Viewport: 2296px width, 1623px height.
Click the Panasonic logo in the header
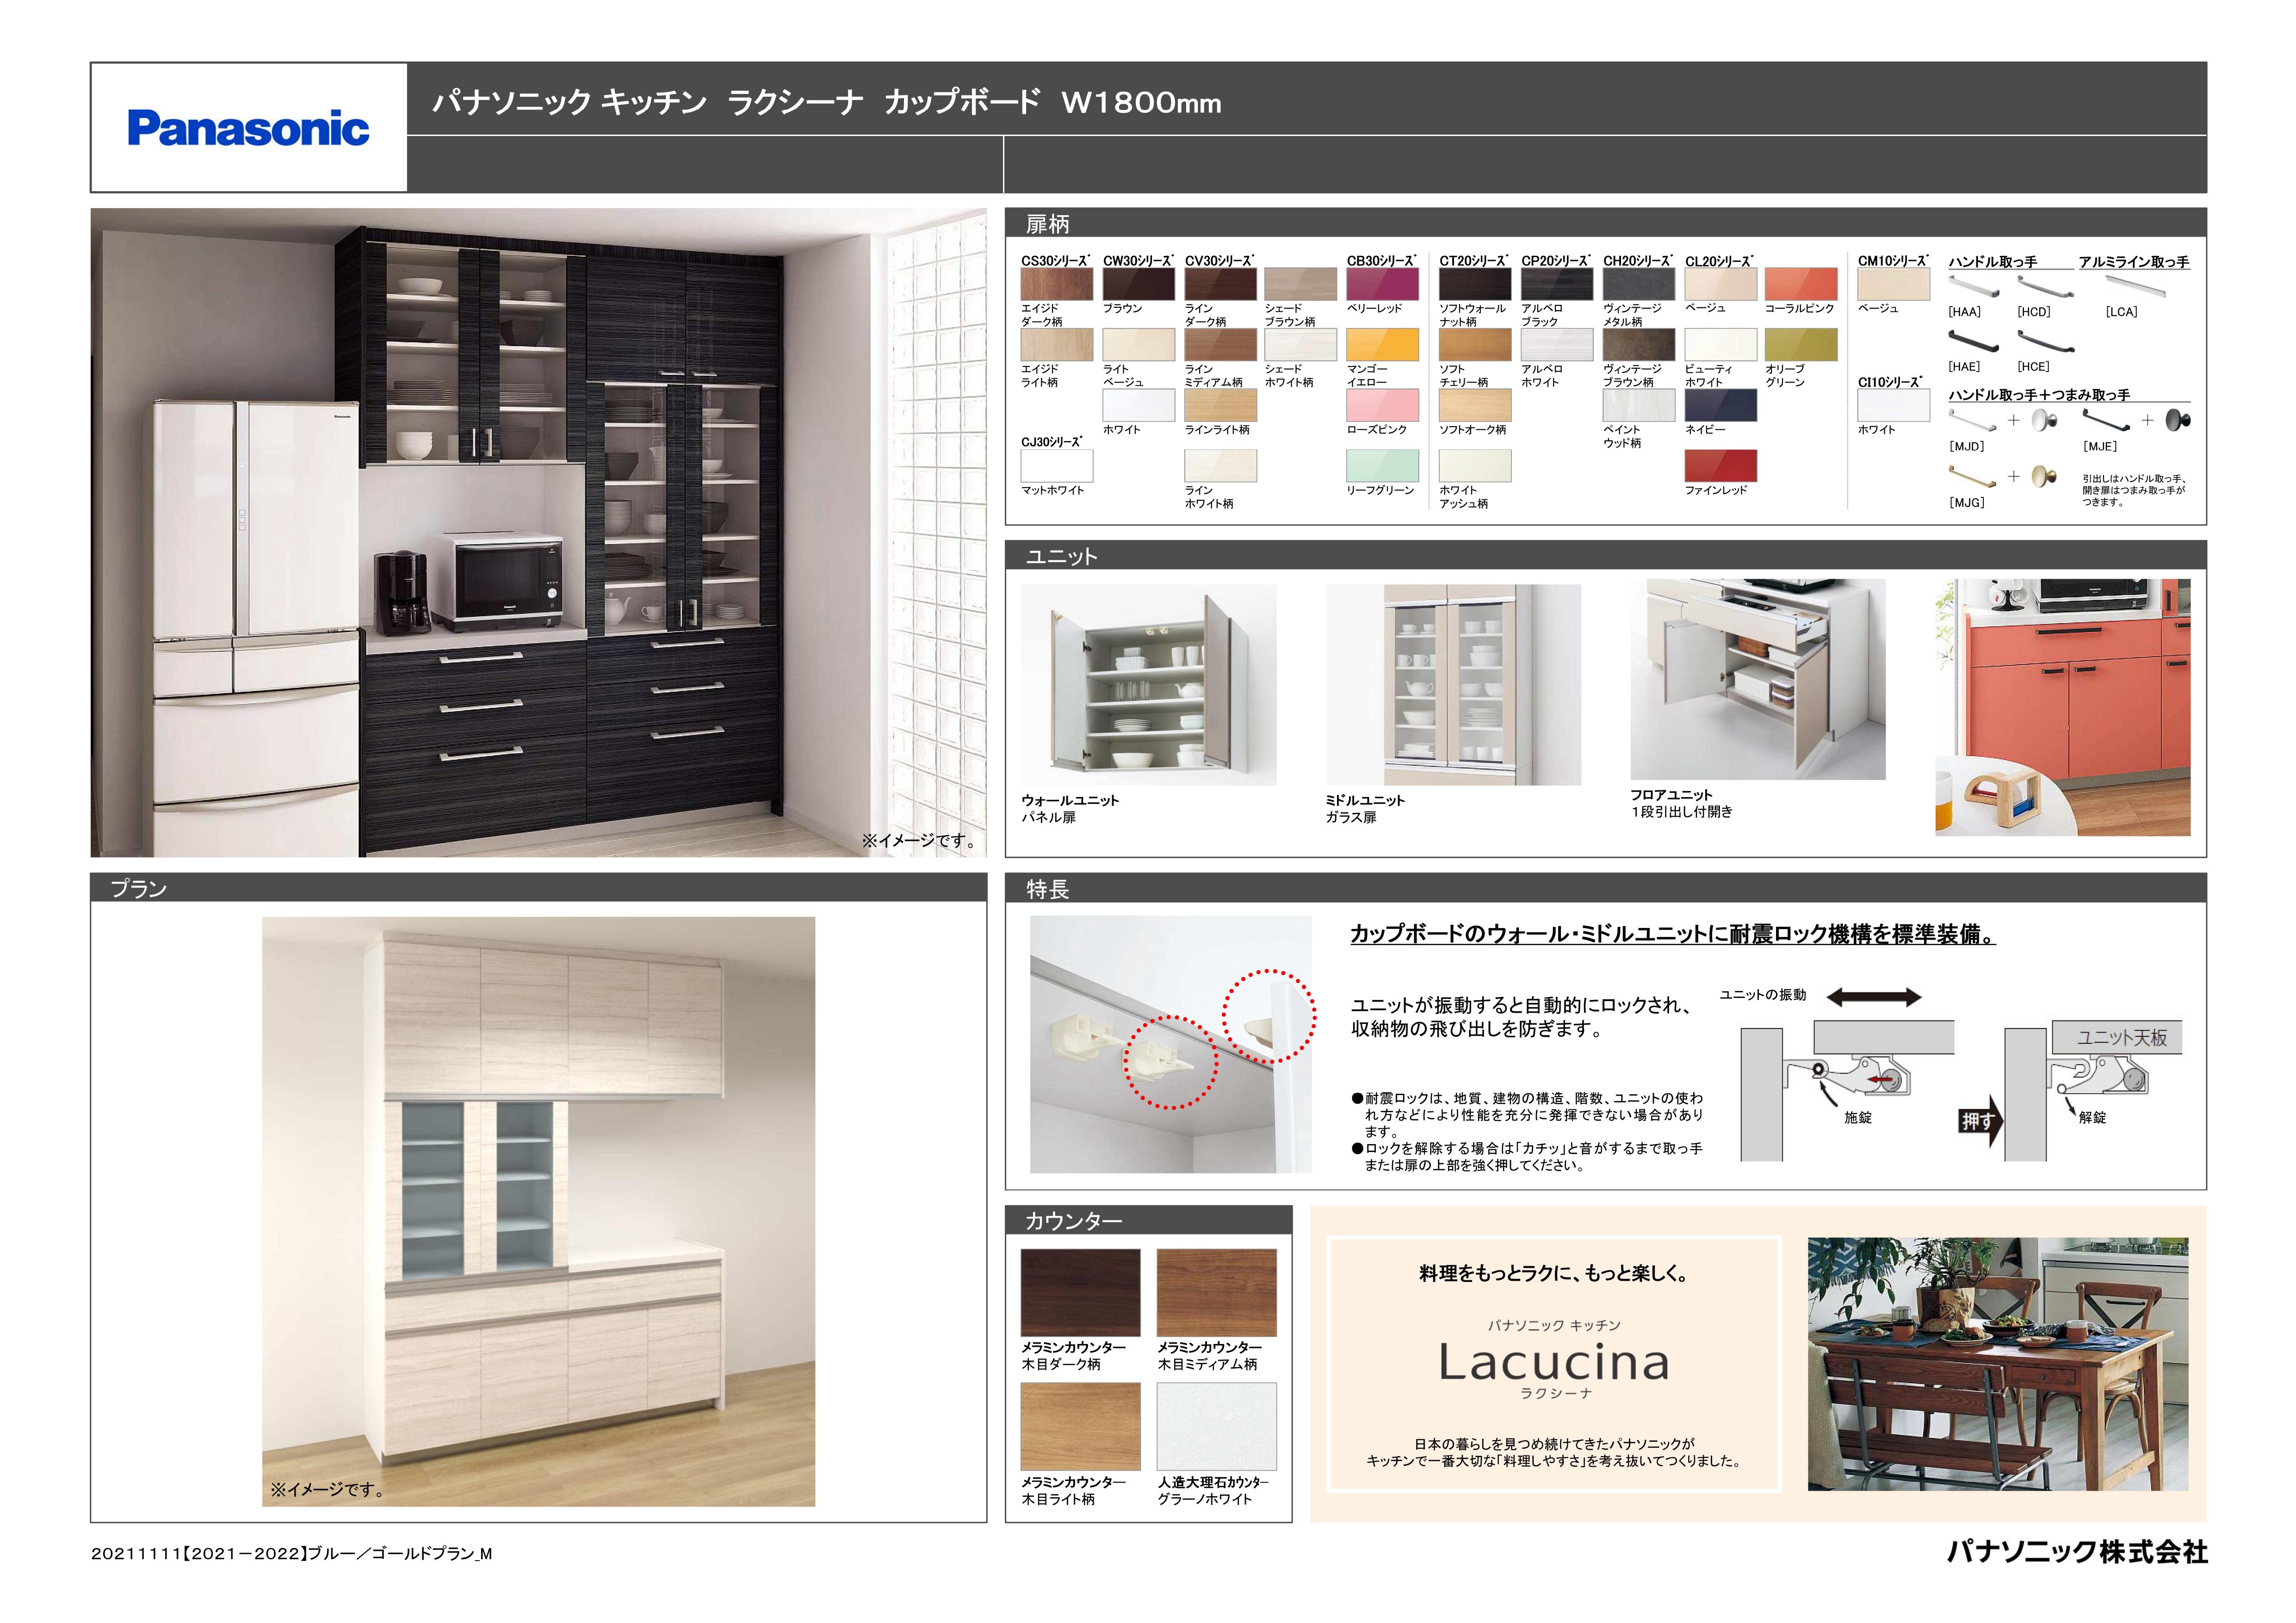pyautogui.click(x=248, y=128)
